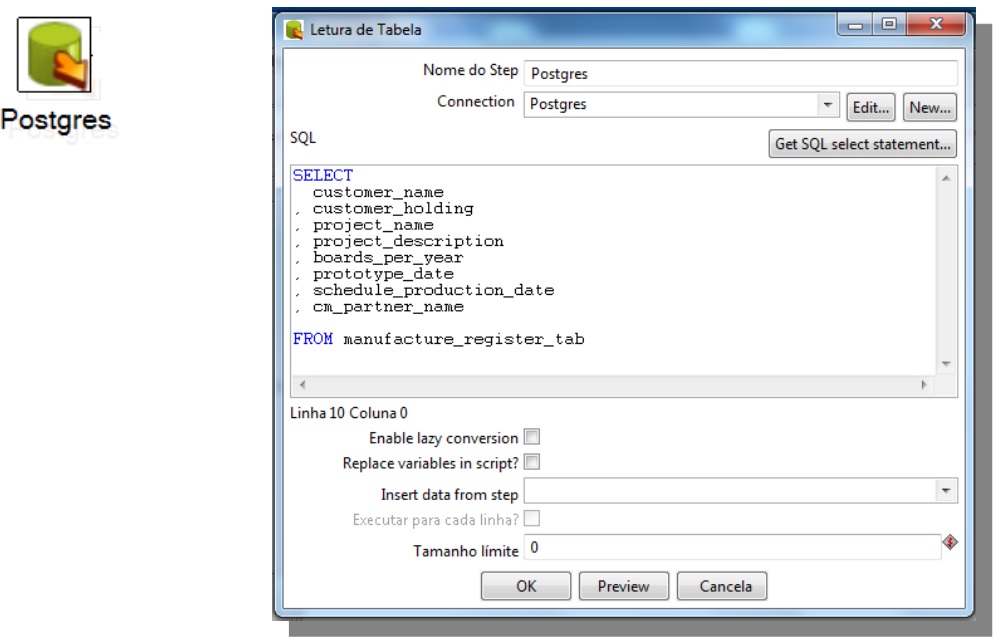Viewport: 993px width, 638px height.
Task: Confirm the dialog with OK
Action: [x=525, y=586]
